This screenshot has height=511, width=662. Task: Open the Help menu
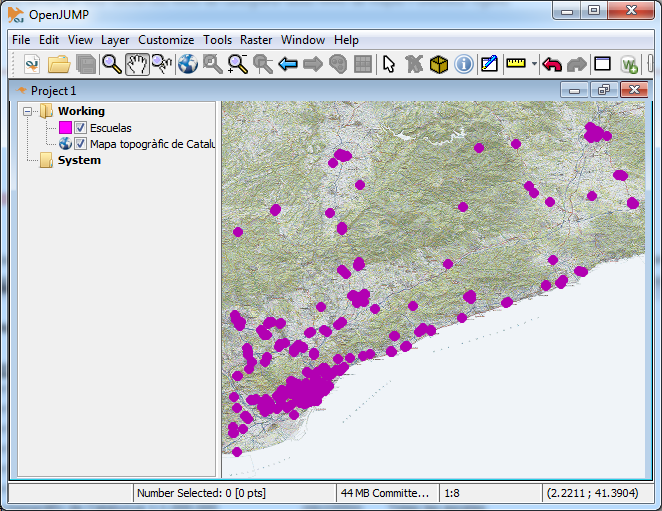coord(346,40)
